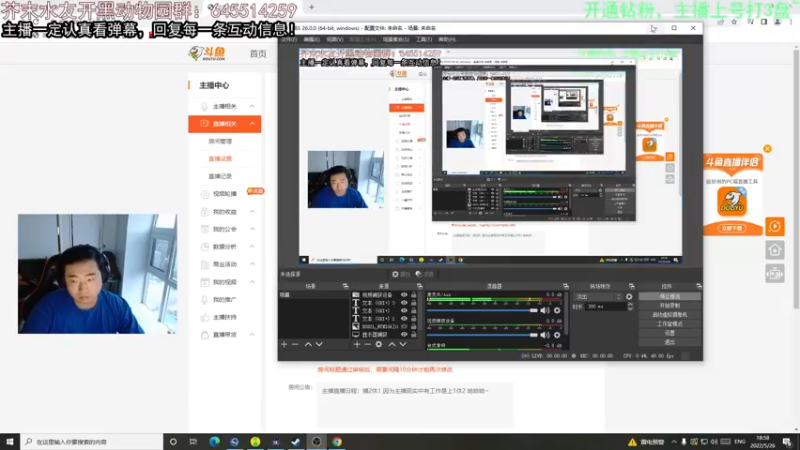Image resolution: width=800 pixels, height=450 pixels.
Task: Open Properties gear for the selected OBS source
Action: coord(401,274)
